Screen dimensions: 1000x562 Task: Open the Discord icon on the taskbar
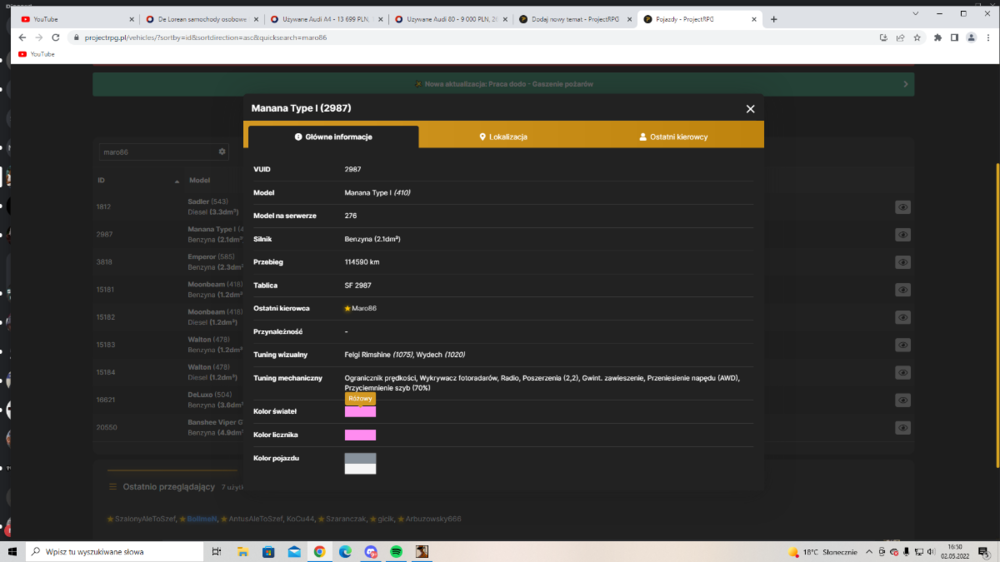pos(371,552)
